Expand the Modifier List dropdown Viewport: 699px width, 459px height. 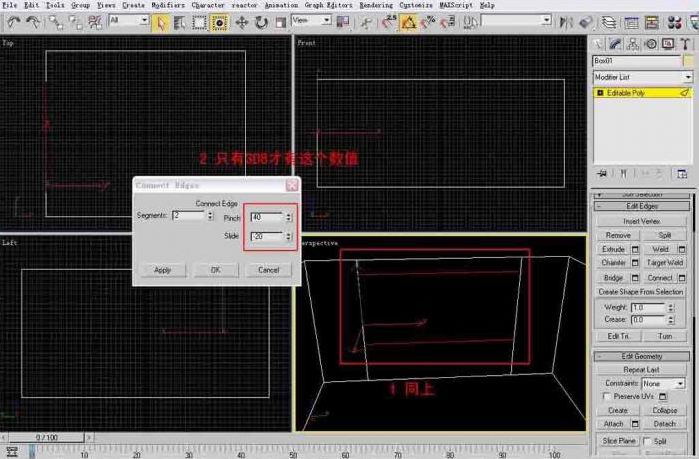coord(688,77)
